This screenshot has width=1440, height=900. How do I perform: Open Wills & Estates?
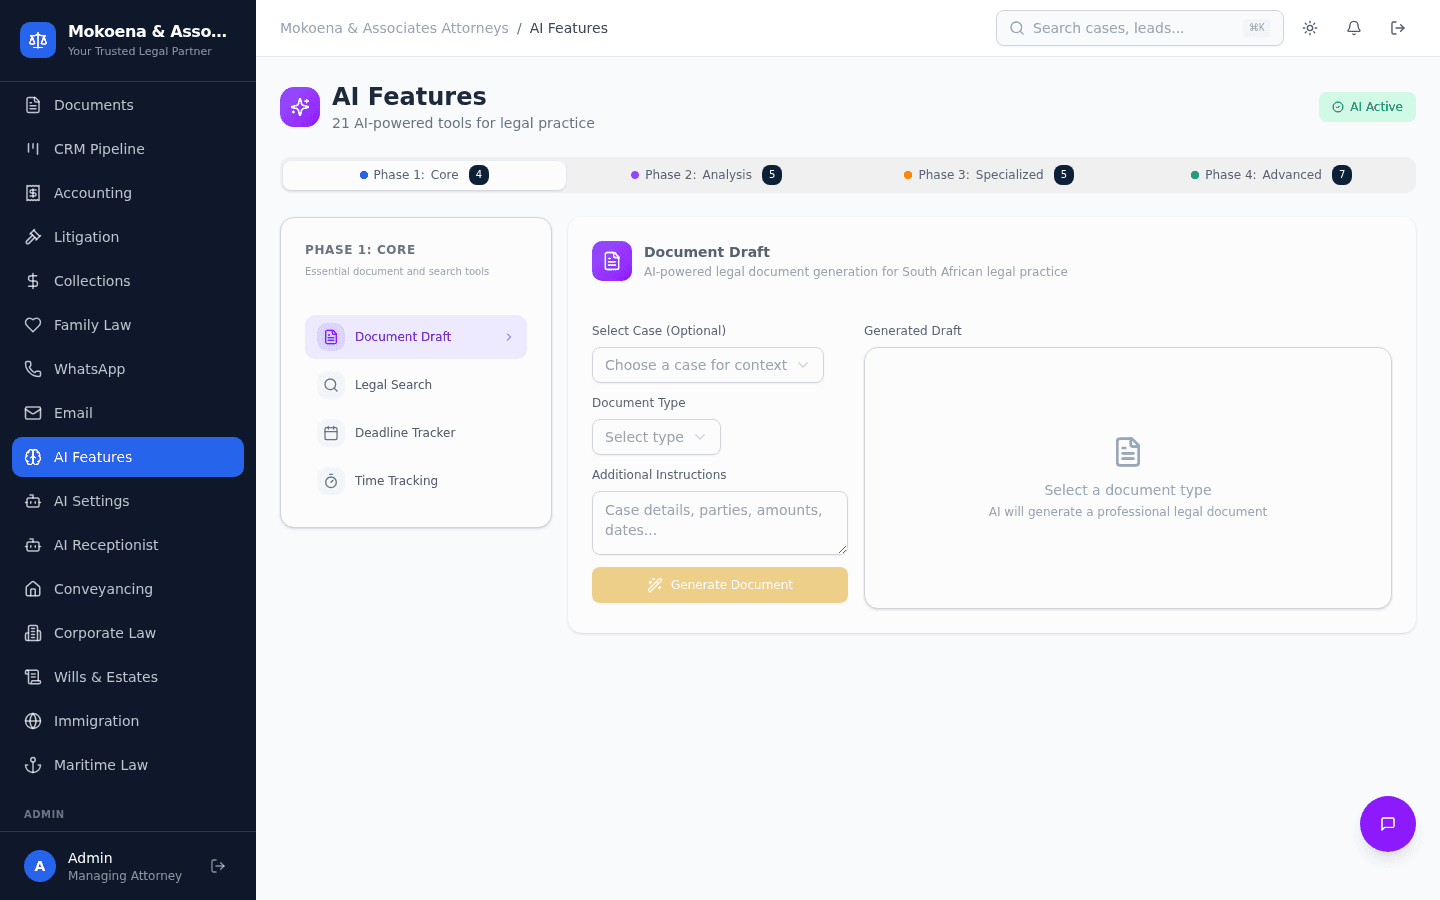(128, 677)
